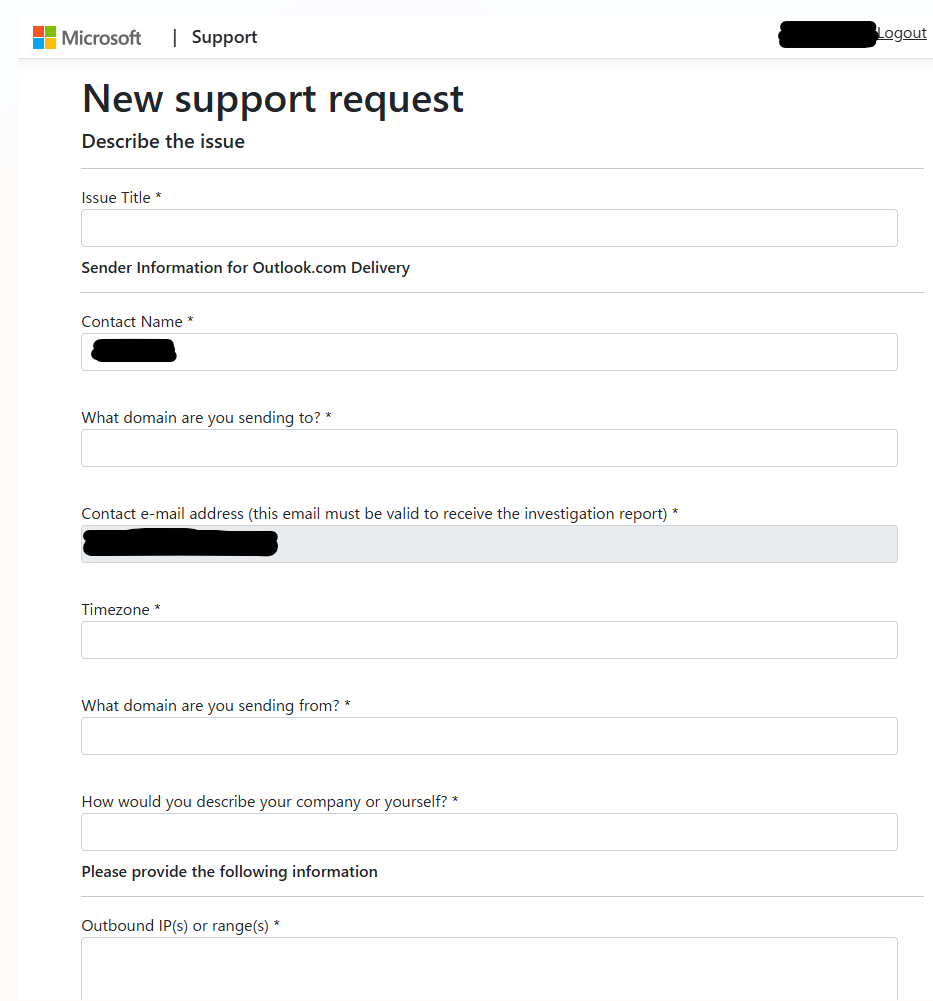Click the Microsoft logo icon

point(45,38)
